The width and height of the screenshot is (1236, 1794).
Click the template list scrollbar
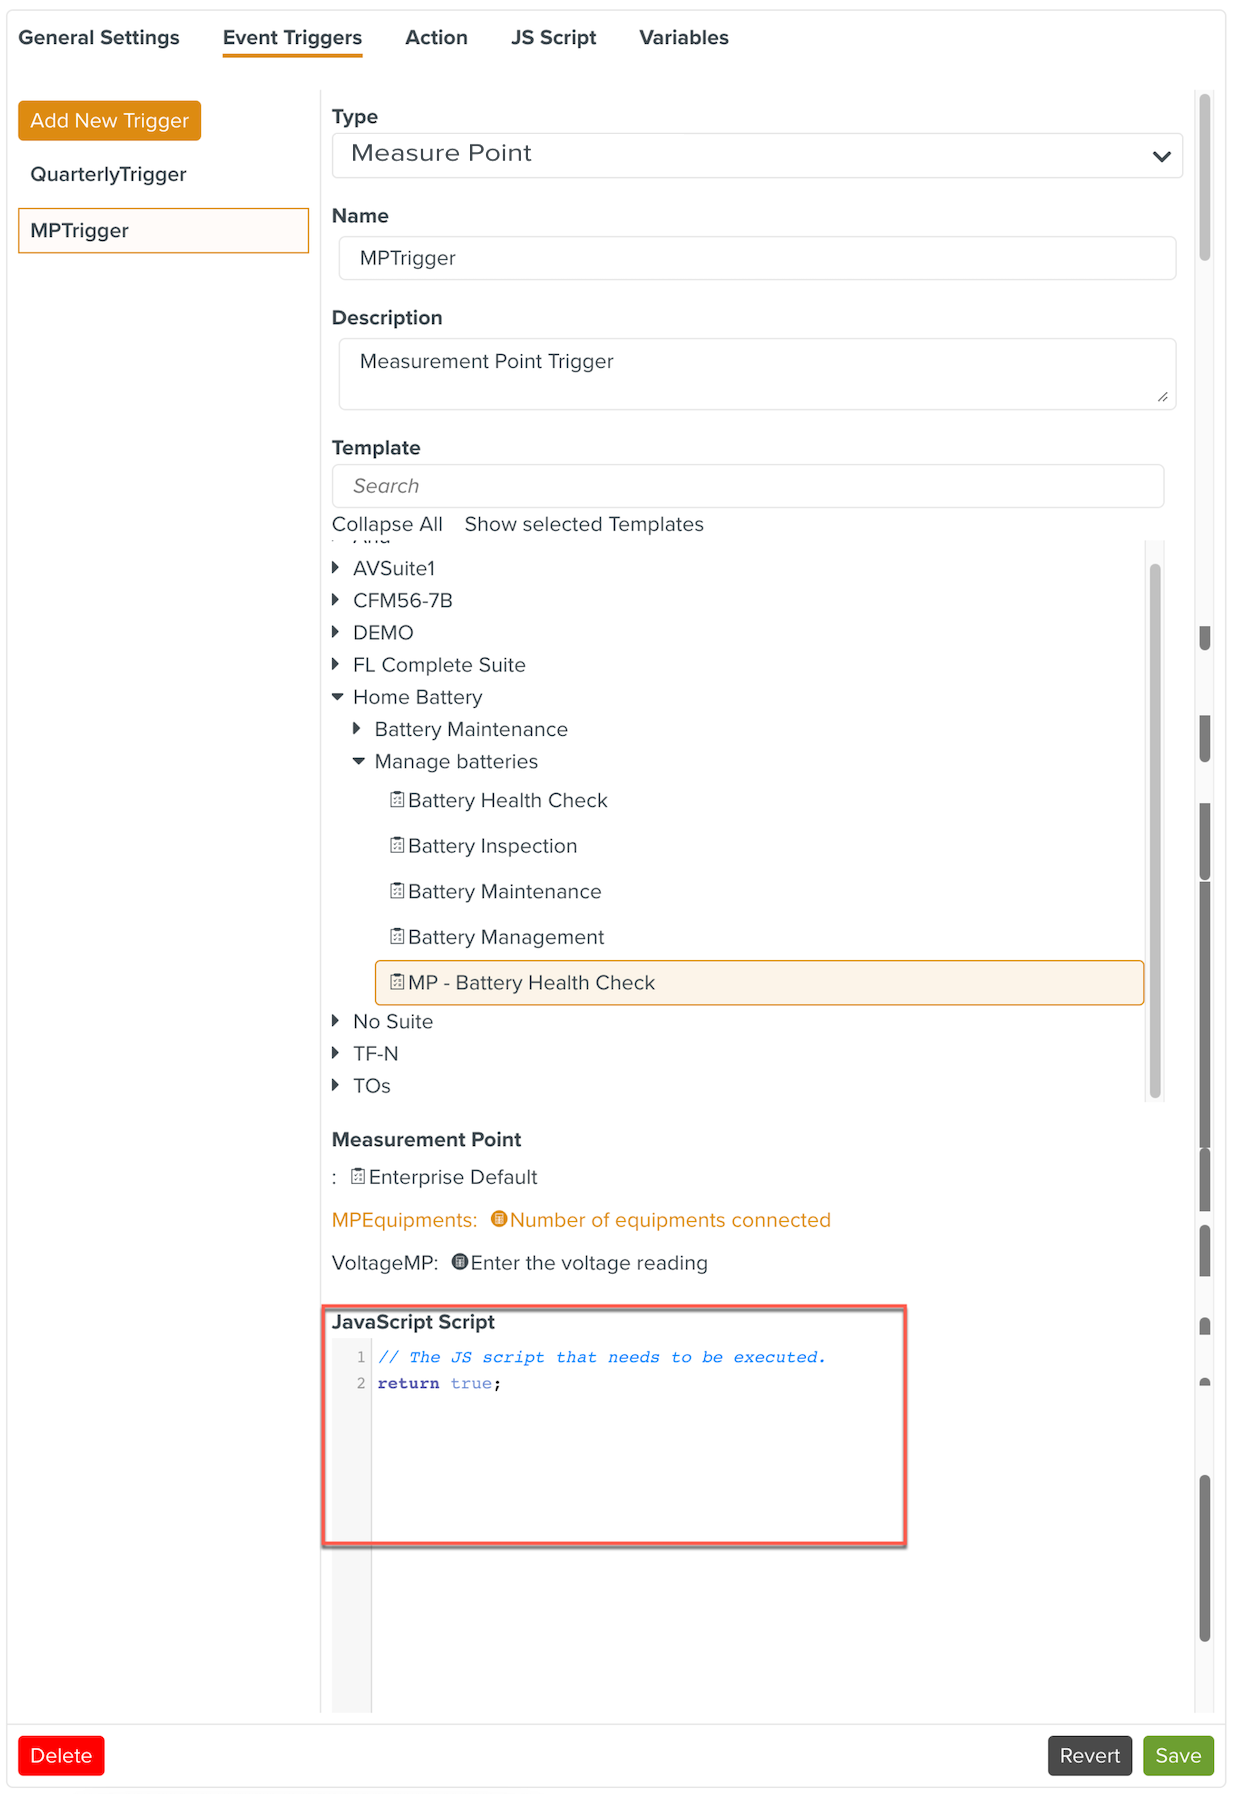[1155, 830]
